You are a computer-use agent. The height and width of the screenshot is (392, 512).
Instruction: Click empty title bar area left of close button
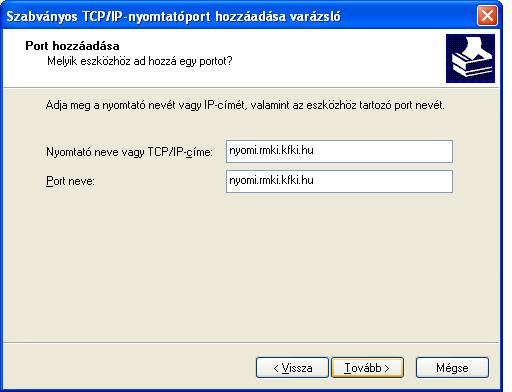coord(407,16)
